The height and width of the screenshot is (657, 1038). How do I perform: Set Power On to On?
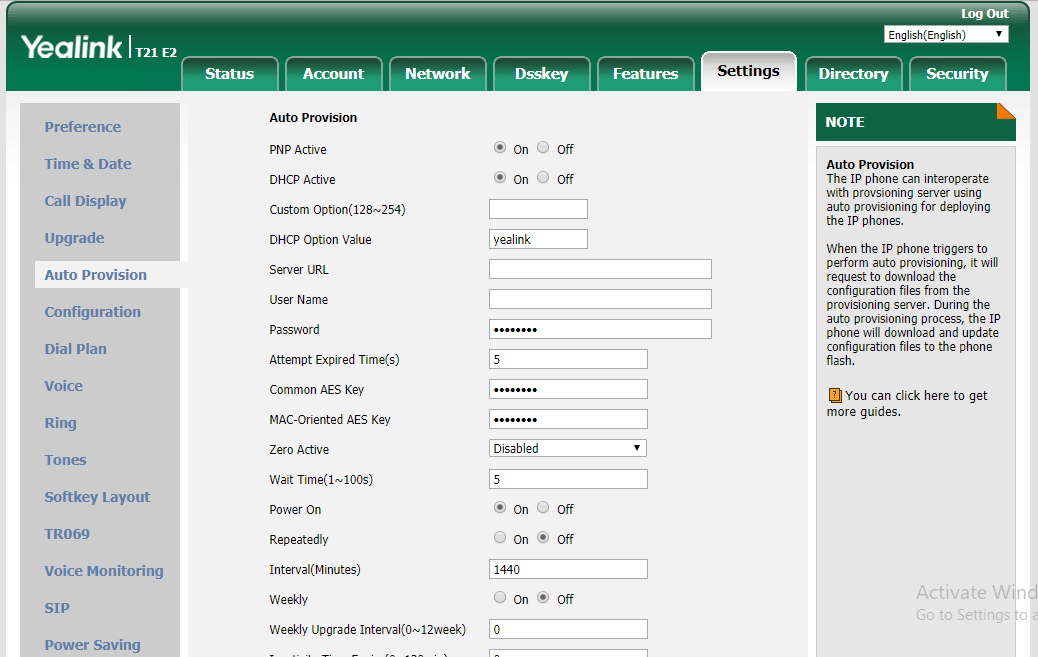tap(500, 508)
